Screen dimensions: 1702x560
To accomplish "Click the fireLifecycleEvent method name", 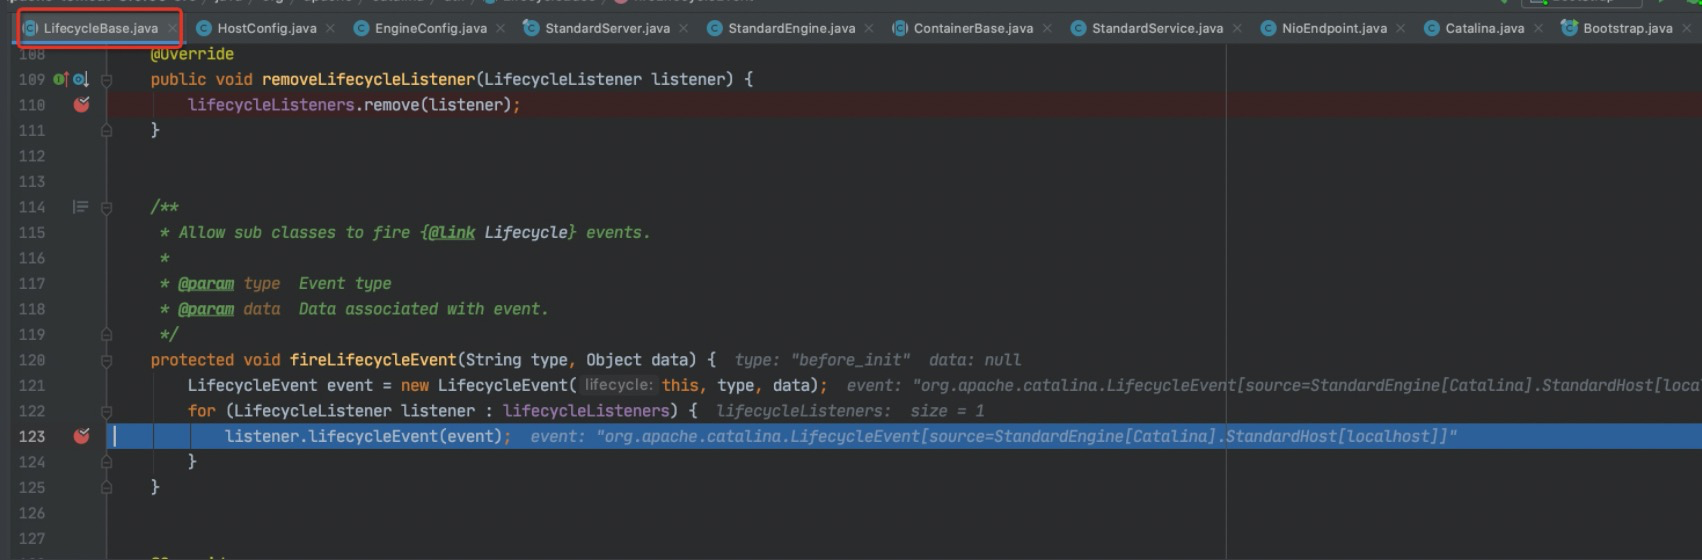I will pos(373,360).
